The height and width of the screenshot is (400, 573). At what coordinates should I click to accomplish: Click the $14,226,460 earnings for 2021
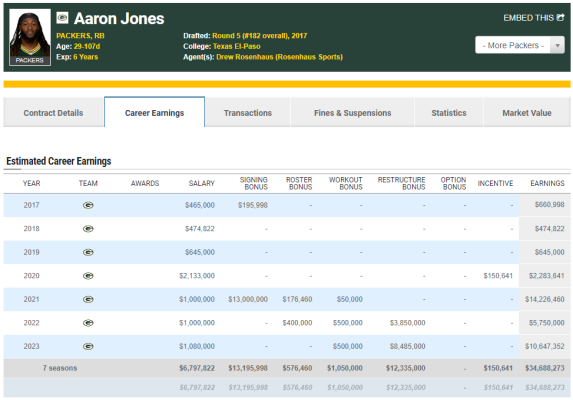tap(544, 300)
